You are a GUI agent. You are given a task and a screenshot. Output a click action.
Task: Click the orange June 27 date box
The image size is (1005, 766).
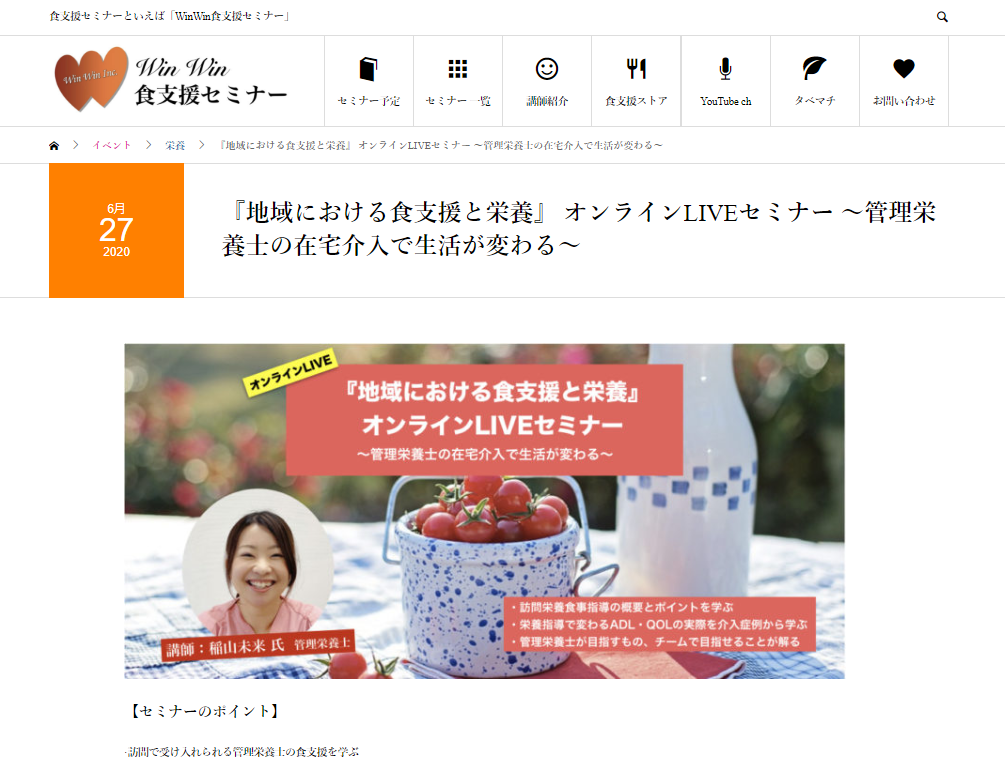point(116,230)
